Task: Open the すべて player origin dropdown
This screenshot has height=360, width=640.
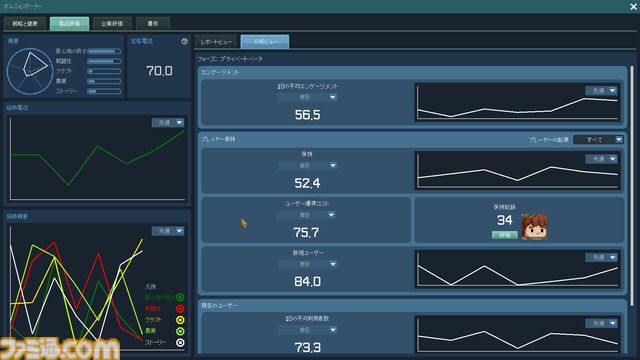Action: 598,140
